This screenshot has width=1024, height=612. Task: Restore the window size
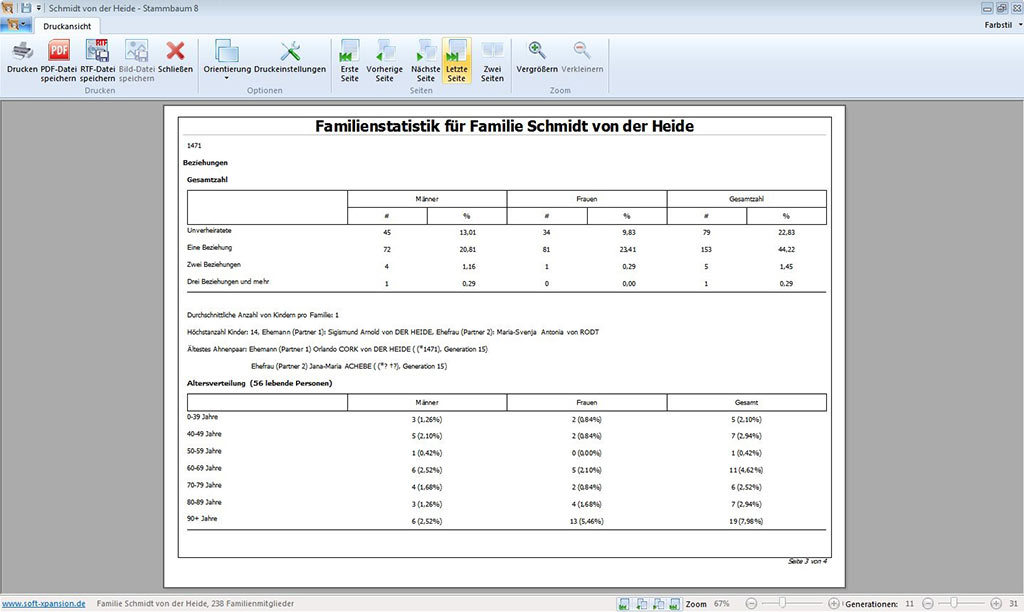(1001, 8)
